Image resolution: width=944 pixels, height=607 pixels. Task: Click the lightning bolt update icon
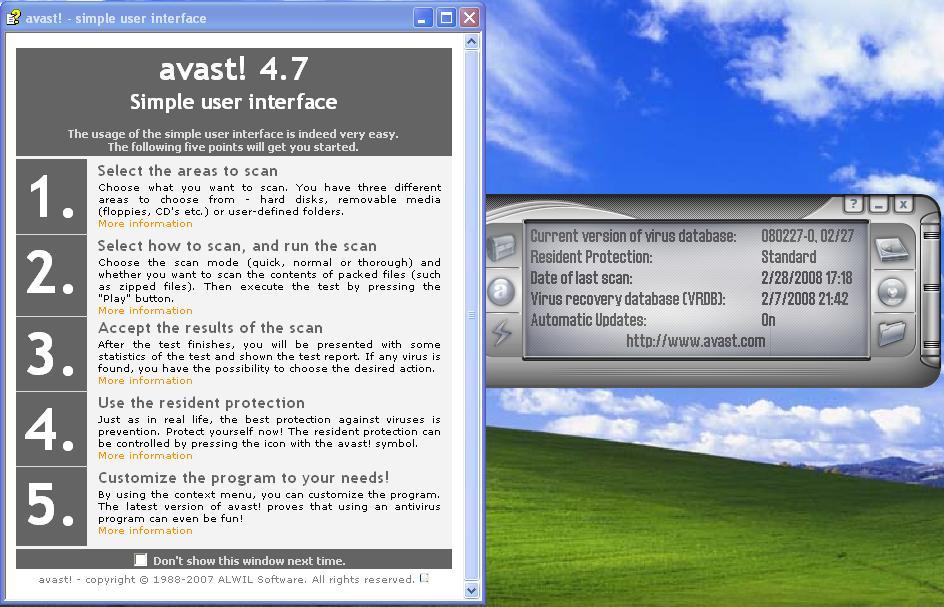tap(502, 332)
